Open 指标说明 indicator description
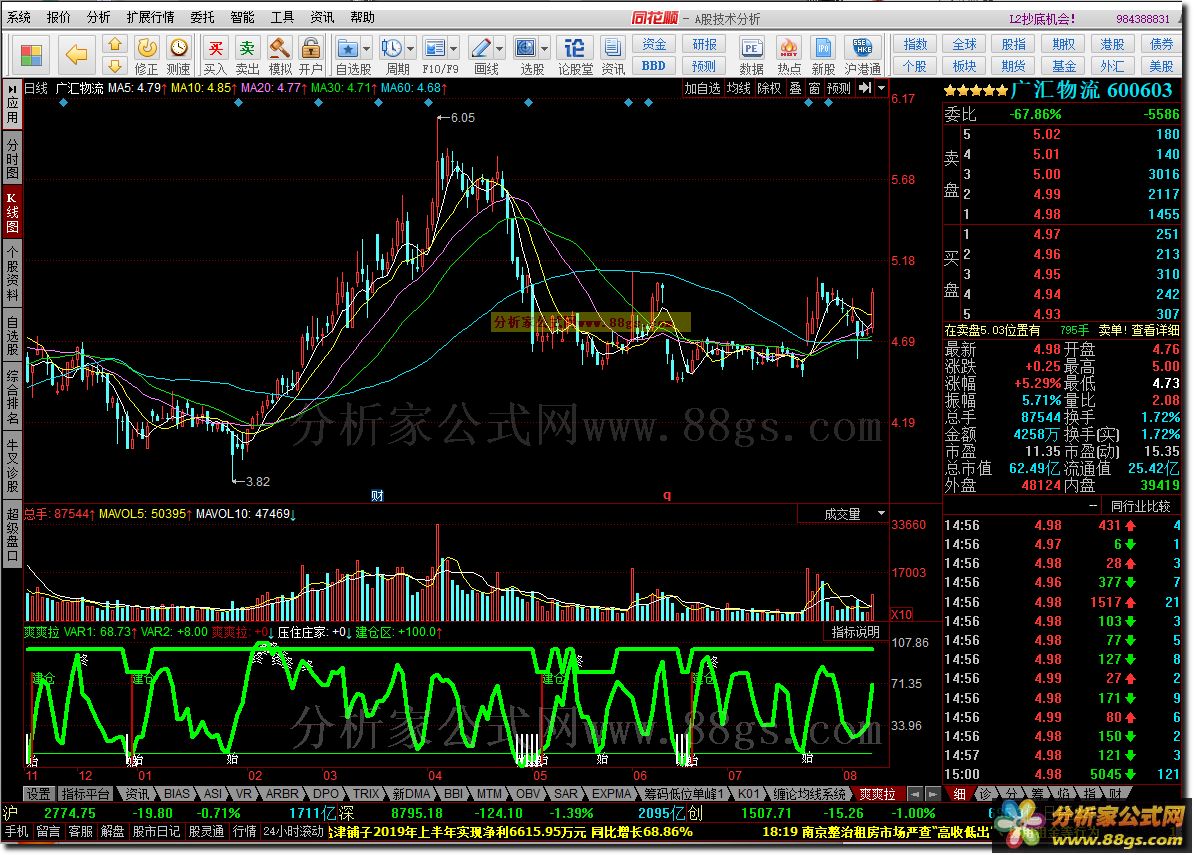Viewport: 1194px width, 855px height. (x=855, y=632)
